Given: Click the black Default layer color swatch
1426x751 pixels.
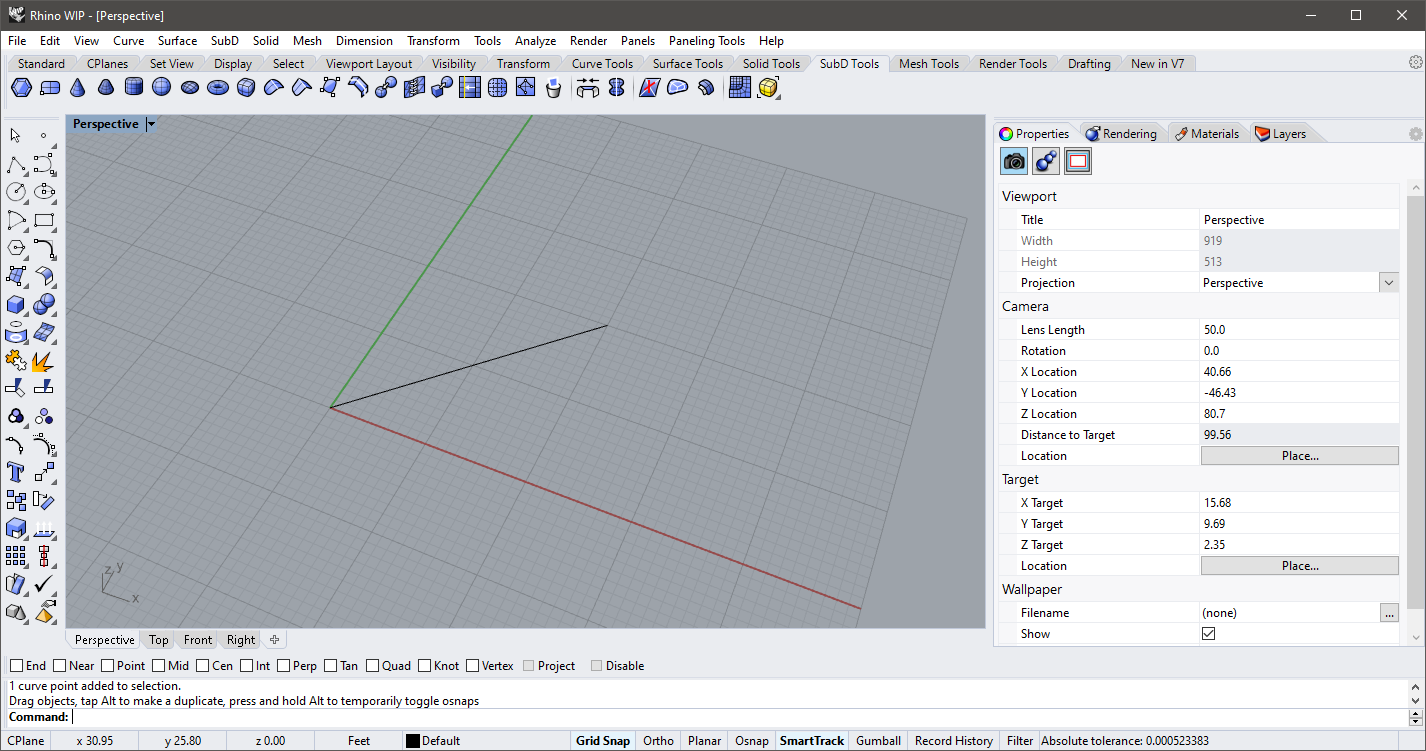Looking at the screenshot, I should pyautogui.click(x=412, y=741).
